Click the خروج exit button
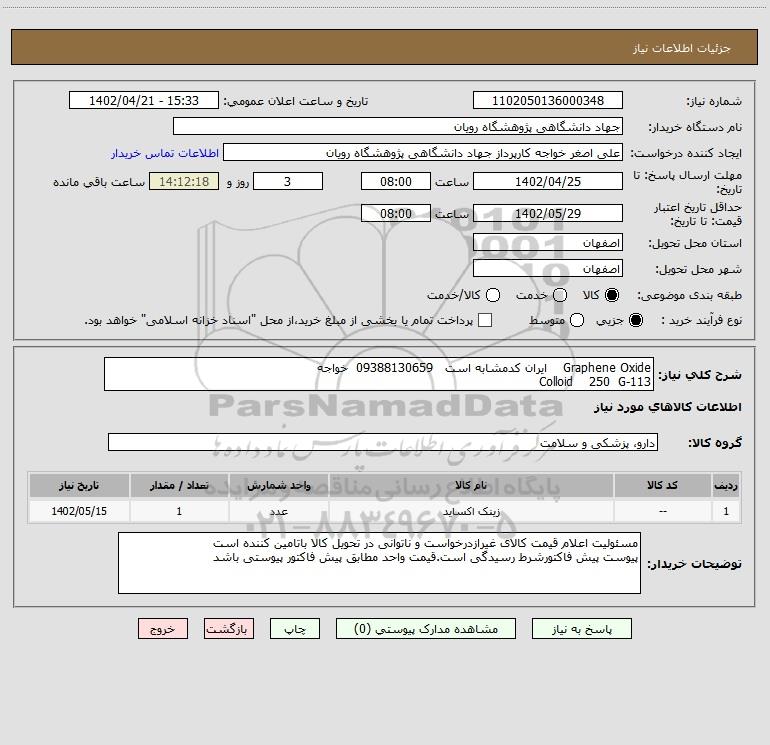This screenshot has height=745, width=770. 163,629
